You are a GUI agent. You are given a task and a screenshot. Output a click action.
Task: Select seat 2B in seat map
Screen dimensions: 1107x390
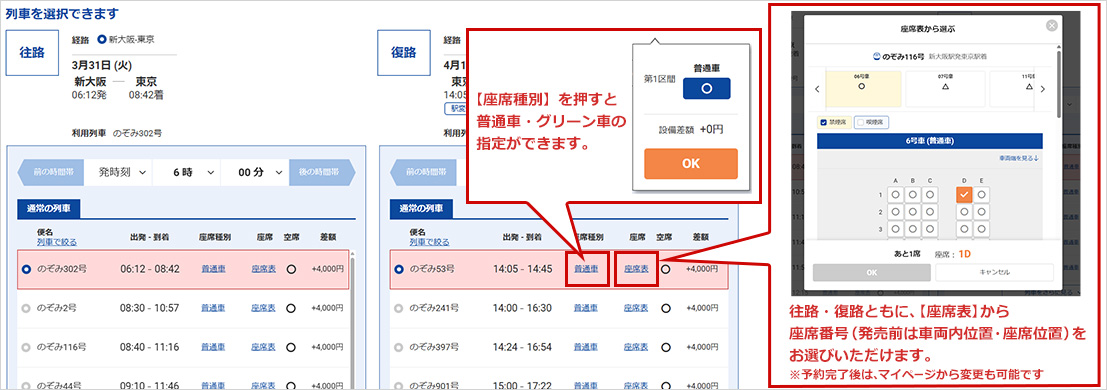[913, 211]
